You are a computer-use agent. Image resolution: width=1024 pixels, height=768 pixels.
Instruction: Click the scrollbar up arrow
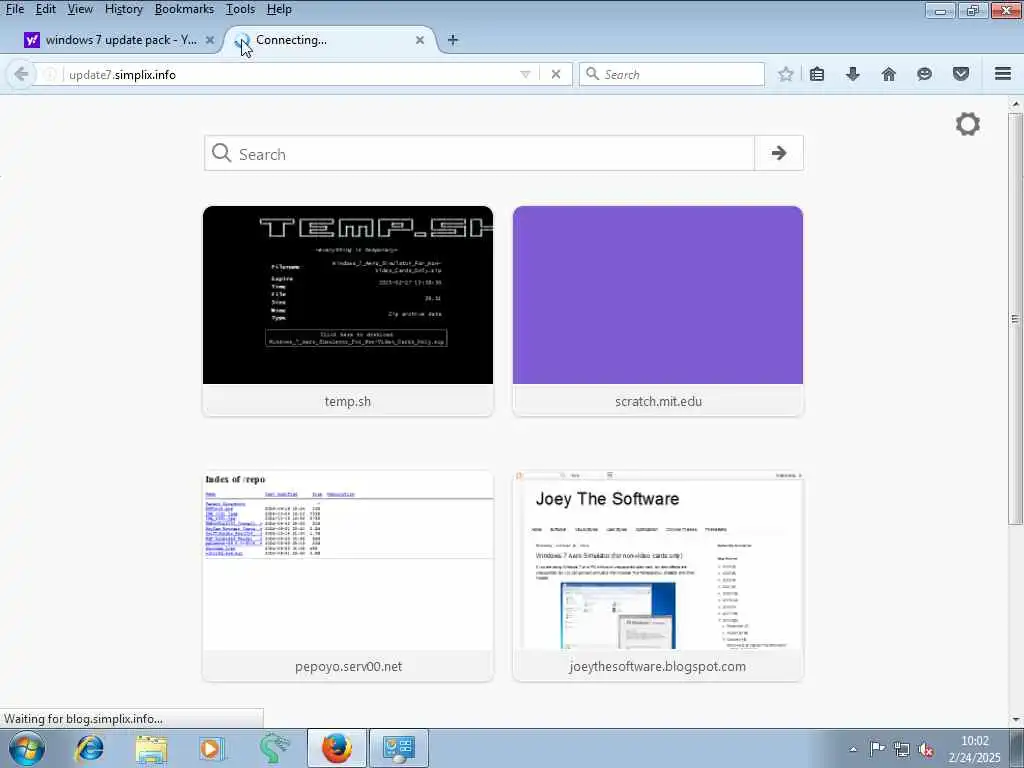(1016, 104)
